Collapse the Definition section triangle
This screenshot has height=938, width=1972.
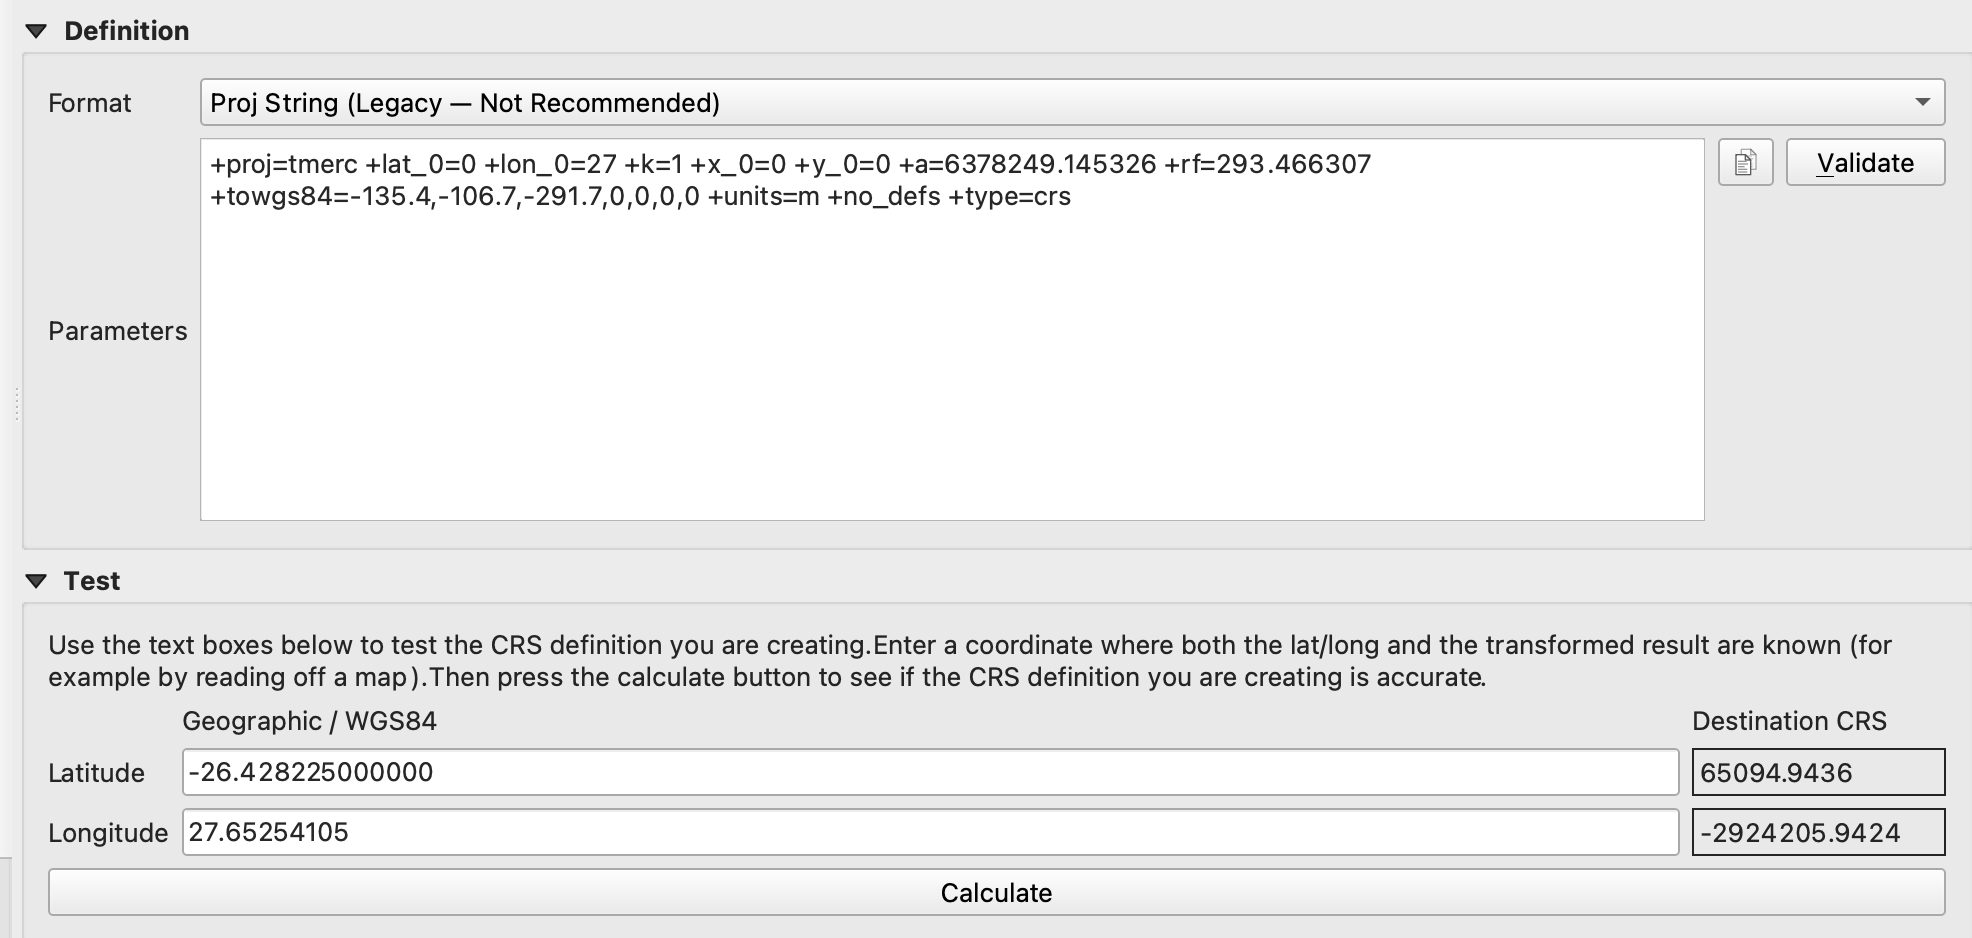(36, 31)
